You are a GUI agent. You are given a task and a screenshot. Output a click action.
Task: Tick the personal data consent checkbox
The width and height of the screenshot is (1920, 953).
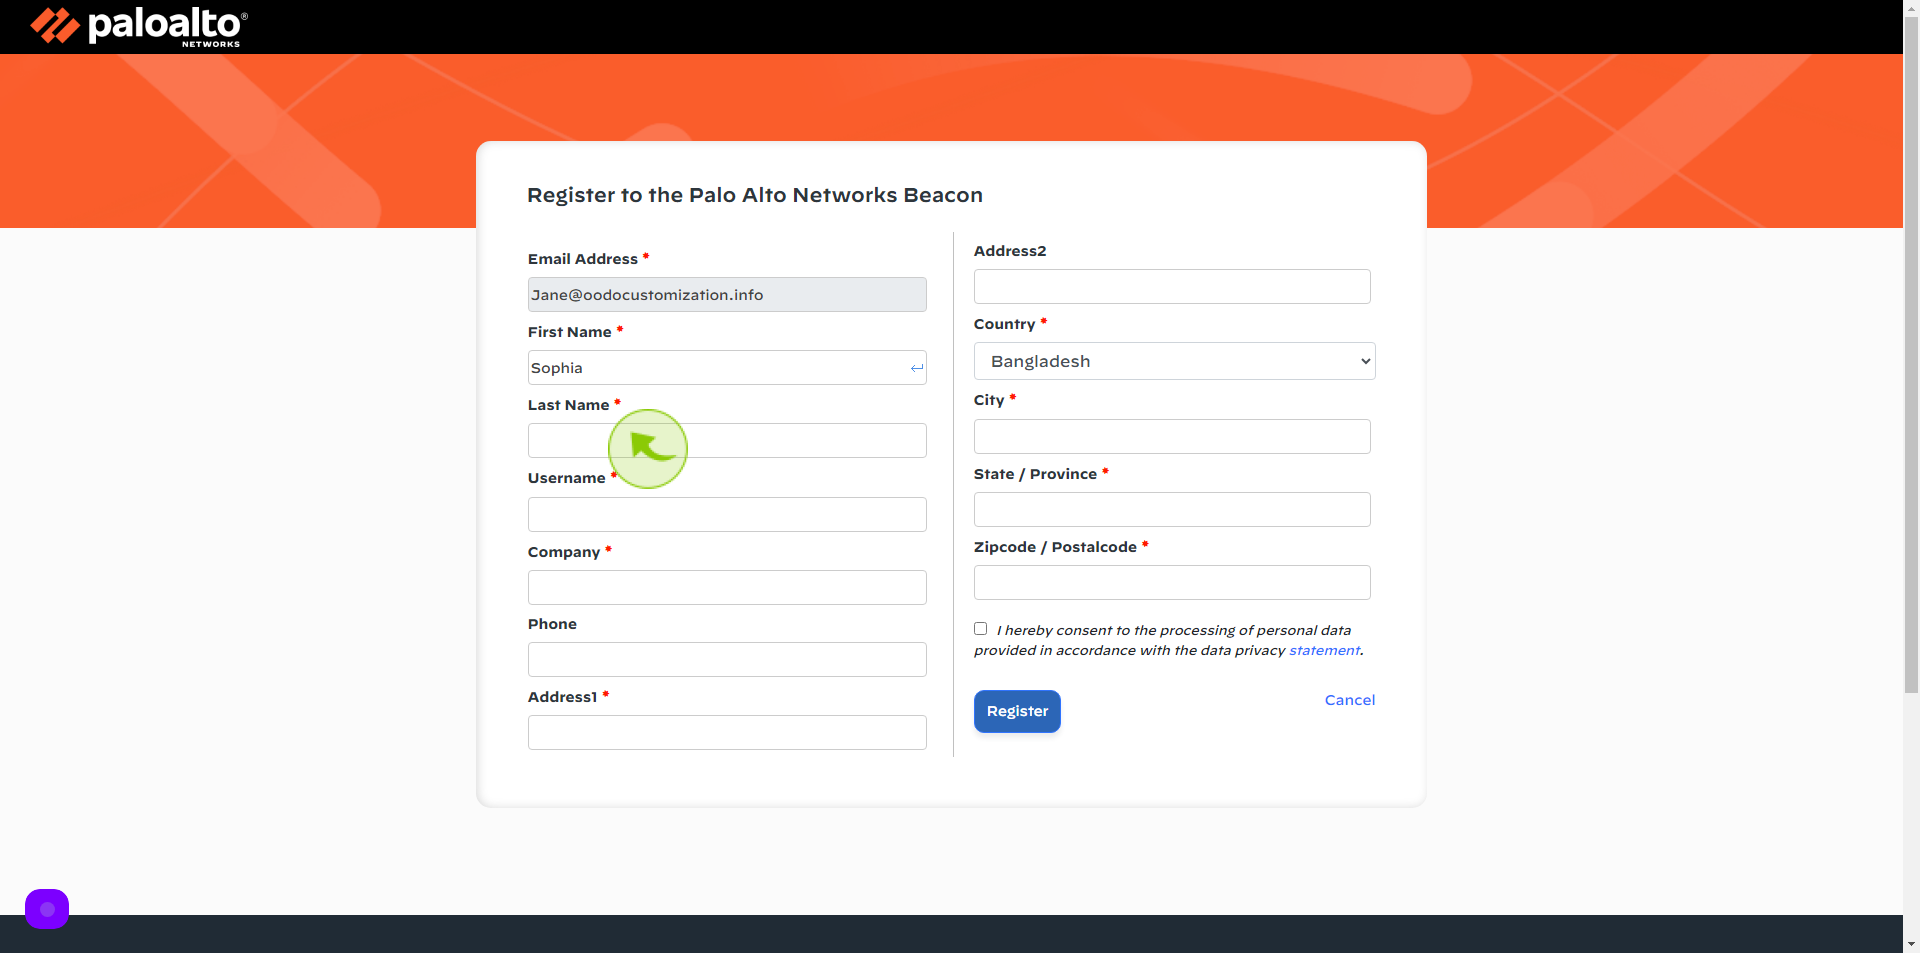981,629
